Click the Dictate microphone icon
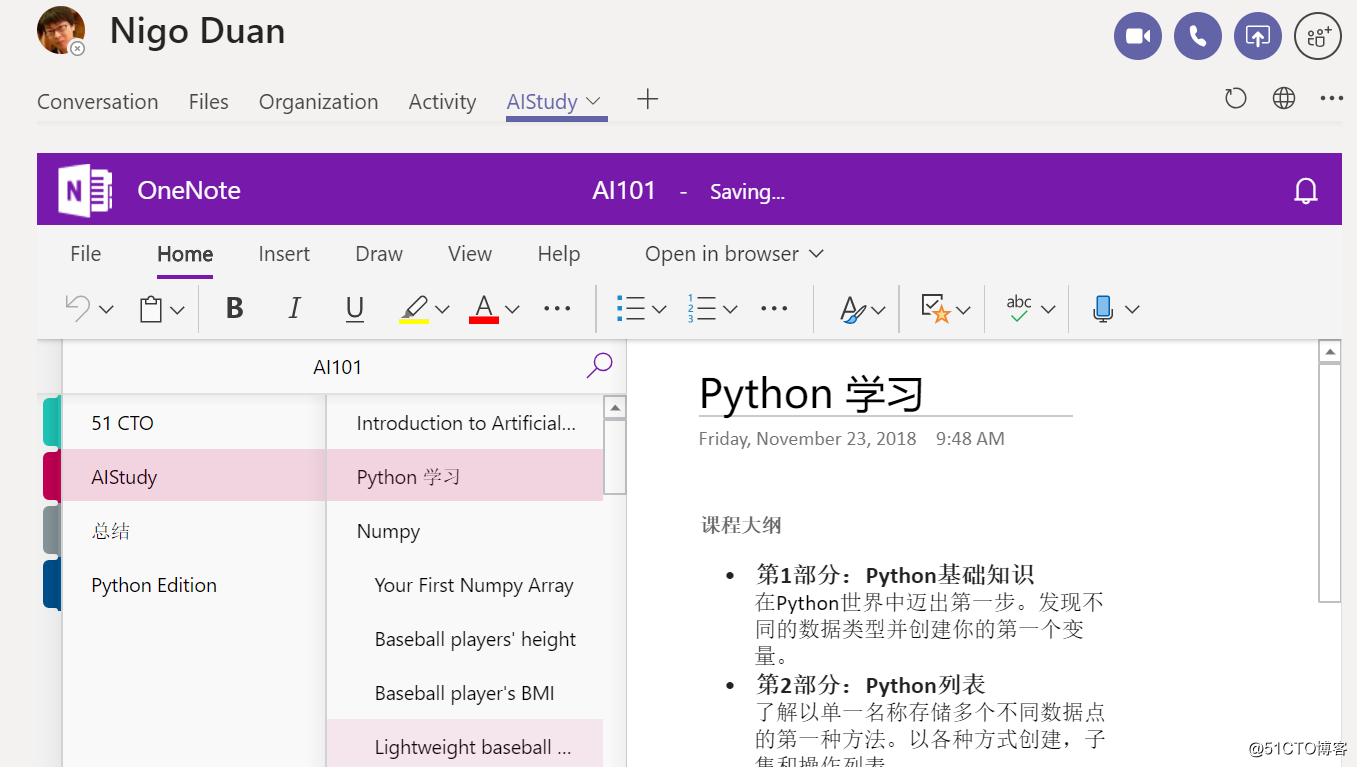Viewport: 1357px width, 767px height. [1103, 309]
